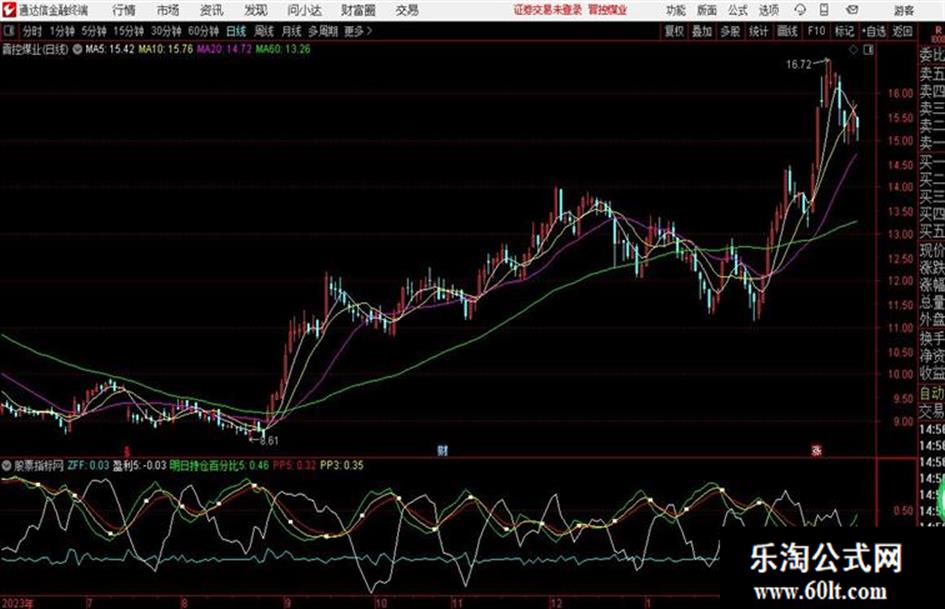Viewport: 945px width, 609px height.
Task: Open the 资讯 menu
Action: [212, 10]
